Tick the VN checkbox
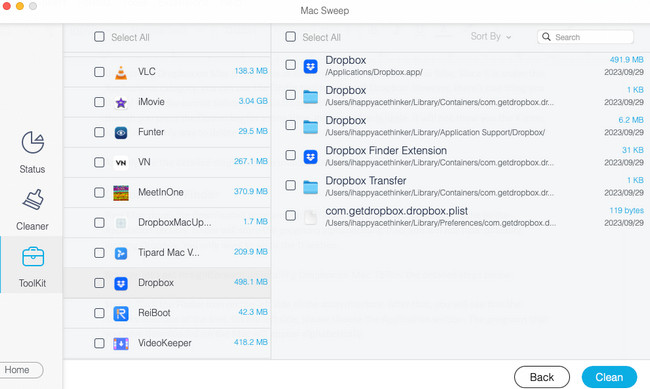The height and width of the screenshot is (389, 650). click(x=99, y=162)
